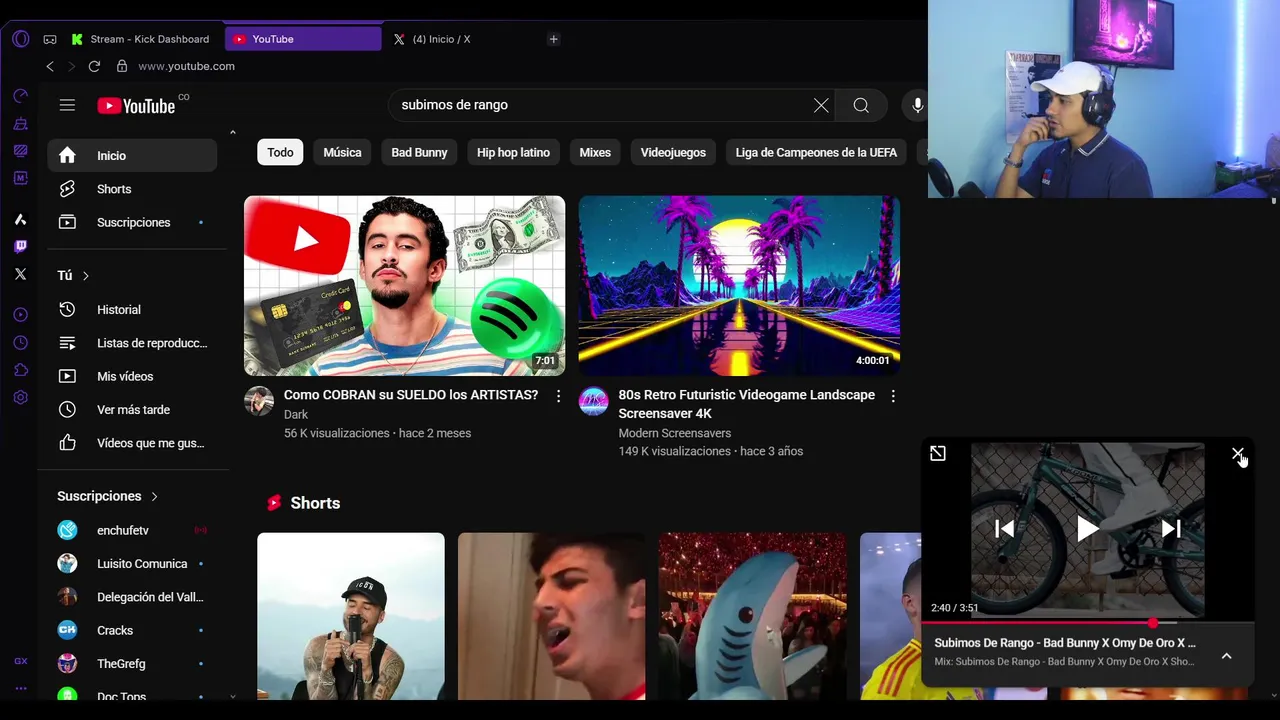Open Vídeos que me gustan

132,443
